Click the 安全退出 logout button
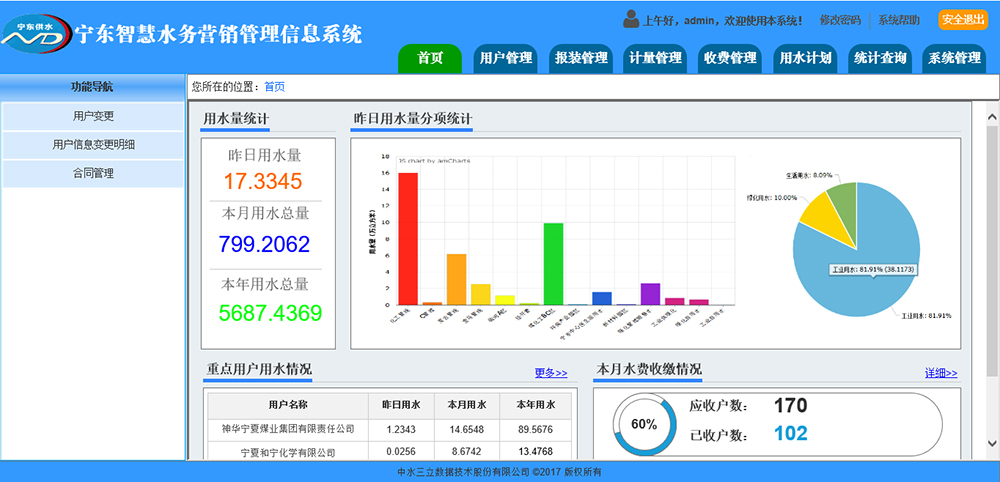Screen dimensions: 1000x482 point(963,20)
